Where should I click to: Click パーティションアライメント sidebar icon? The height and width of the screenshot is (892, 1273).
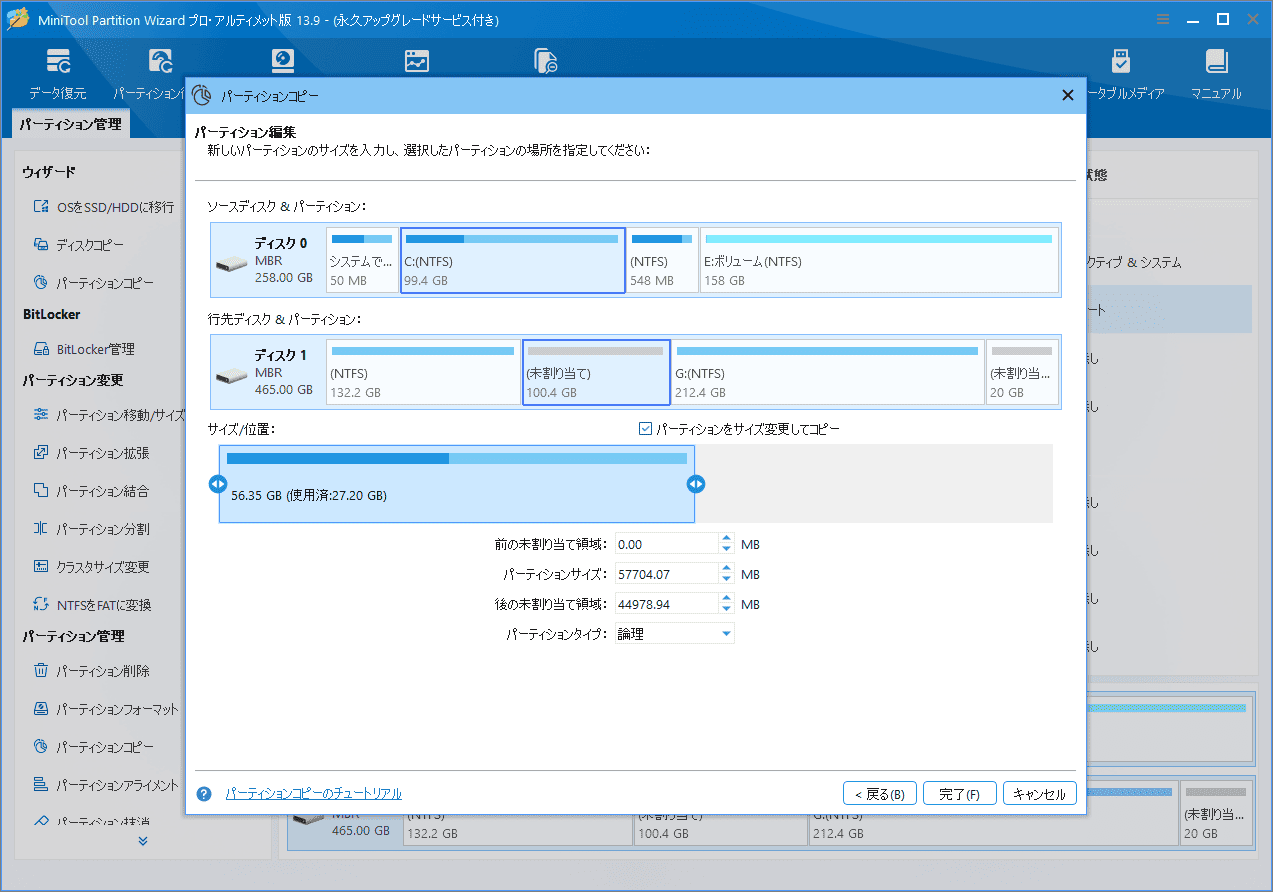pos(41,784)
